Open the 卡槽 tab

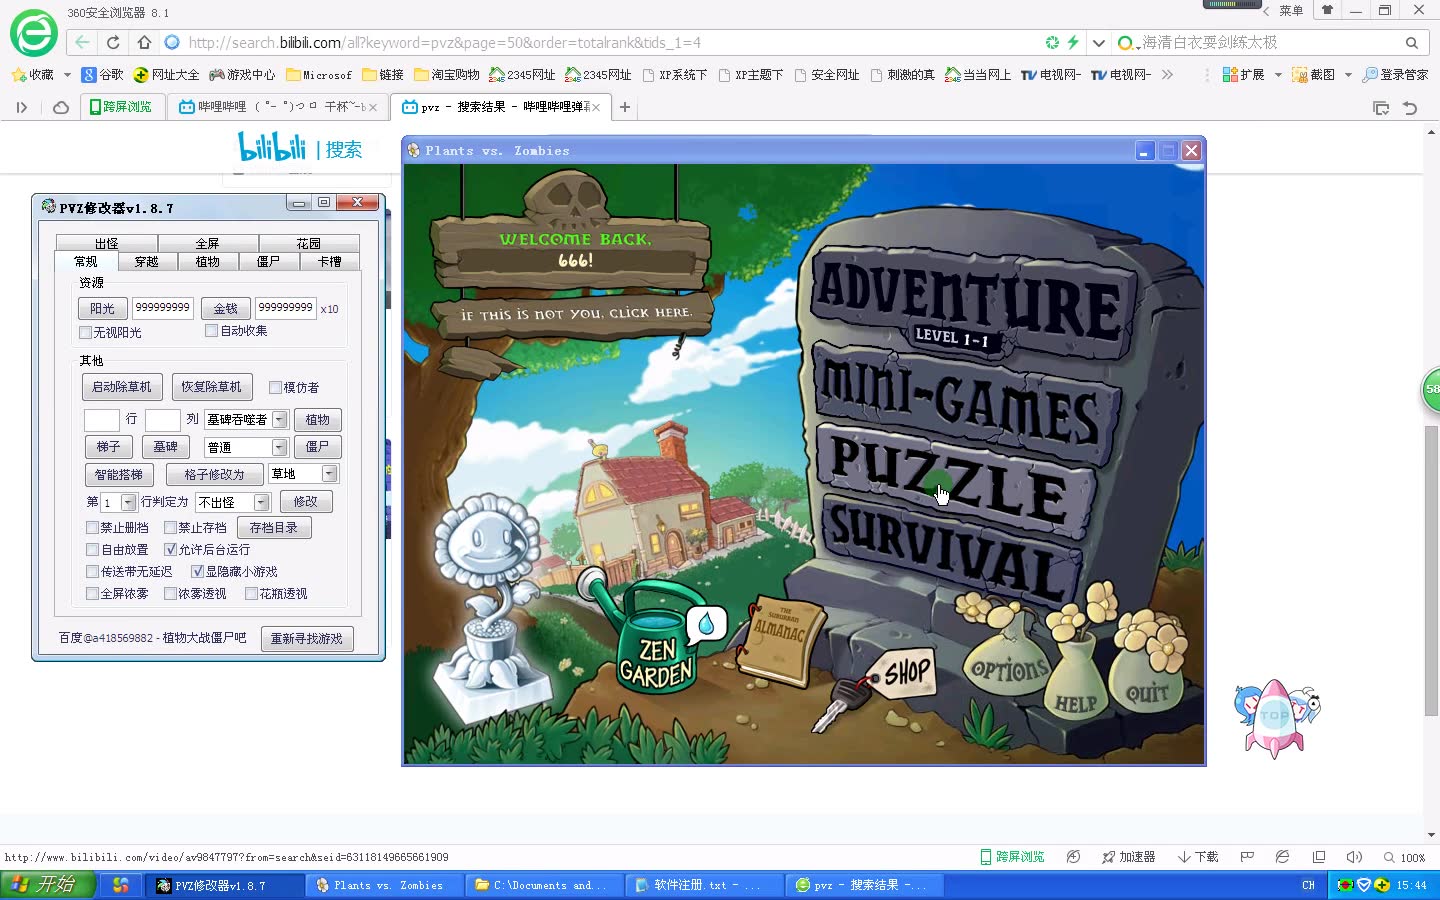pos(330,261)
